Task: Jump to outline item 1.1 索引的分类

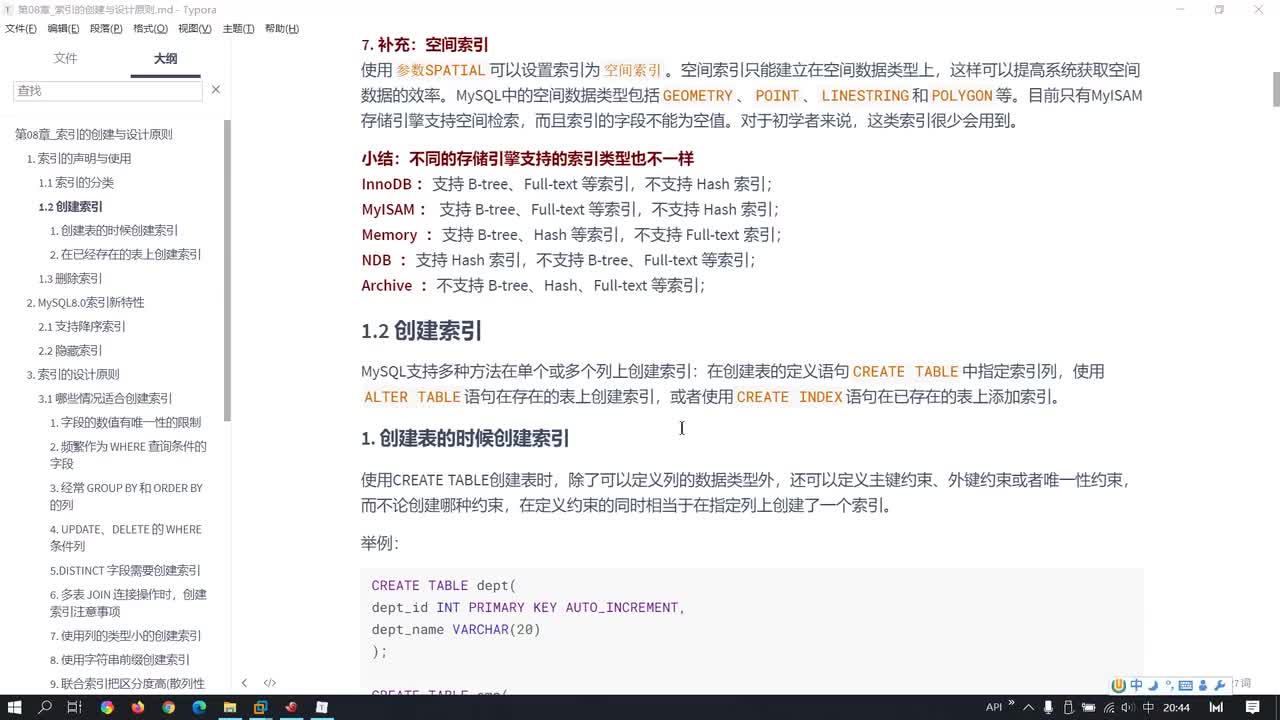Action: click(76, 182)
